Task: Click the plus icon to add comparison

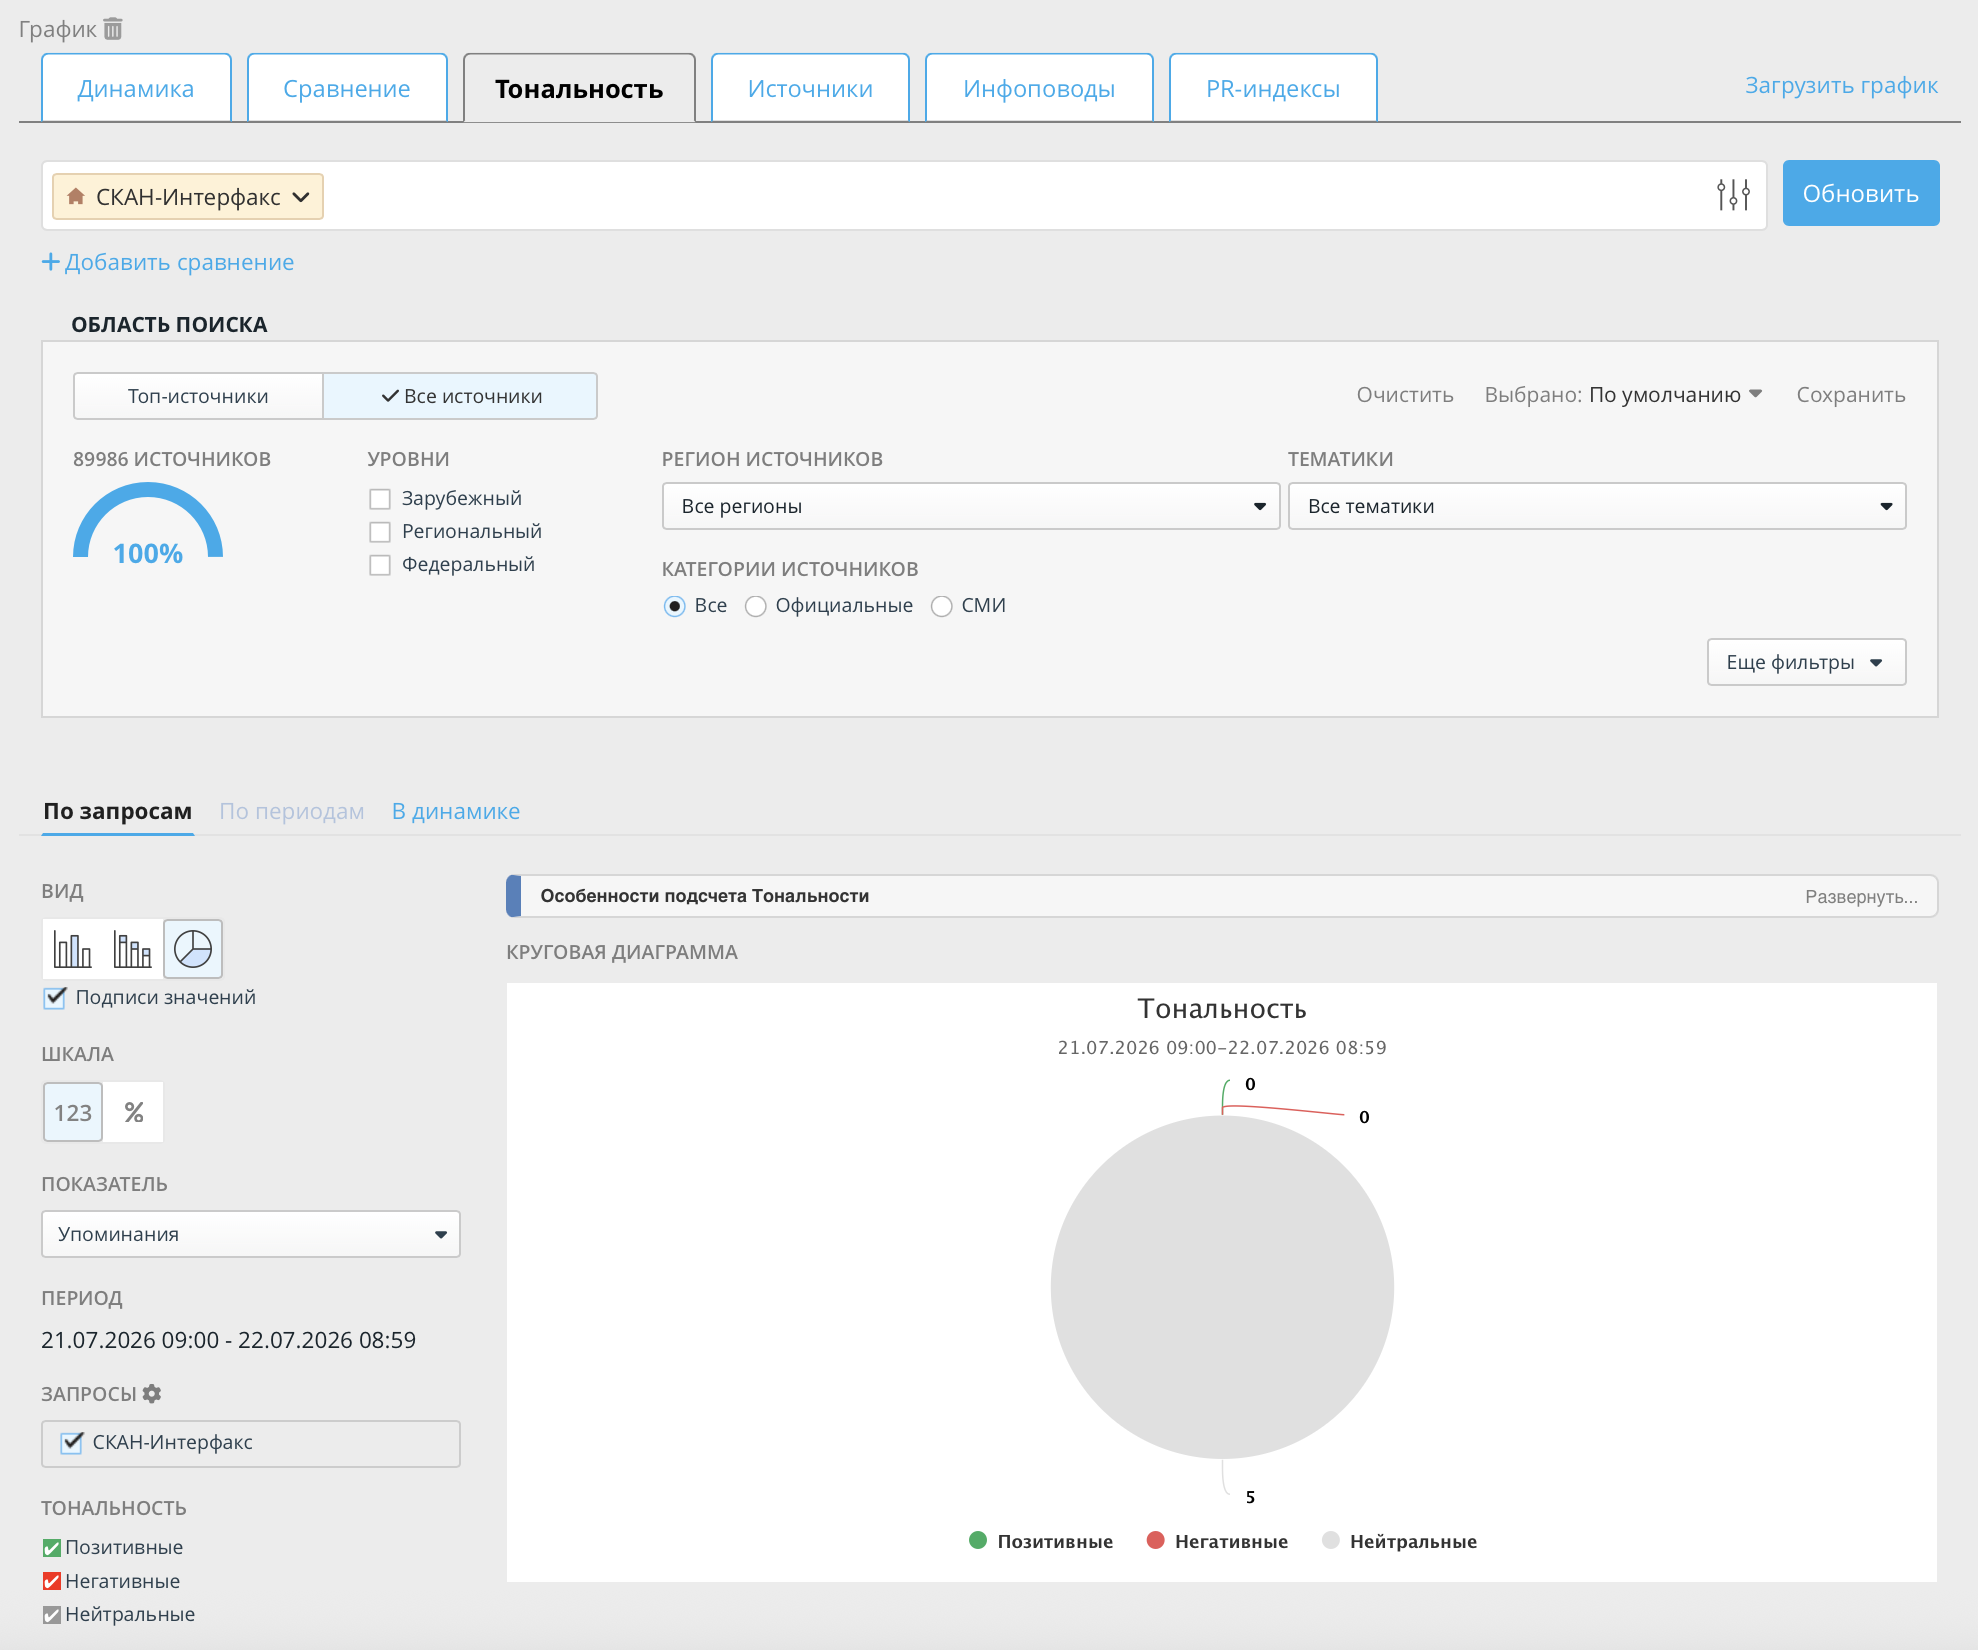Action: tap(51, 262)
